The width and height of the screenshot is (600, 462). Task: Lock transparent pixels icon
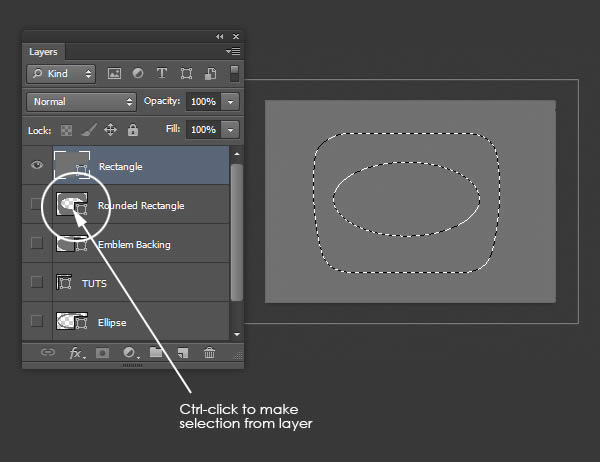tap(66, 130)
